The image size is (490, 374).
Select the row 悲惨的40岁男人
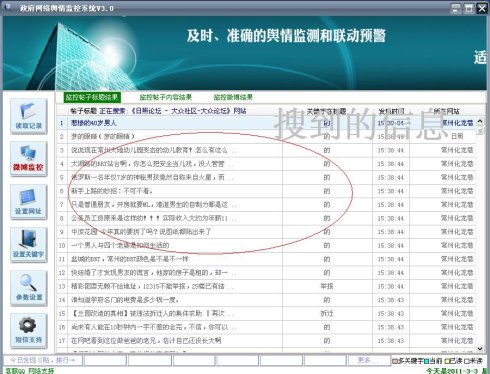point(267,123)
